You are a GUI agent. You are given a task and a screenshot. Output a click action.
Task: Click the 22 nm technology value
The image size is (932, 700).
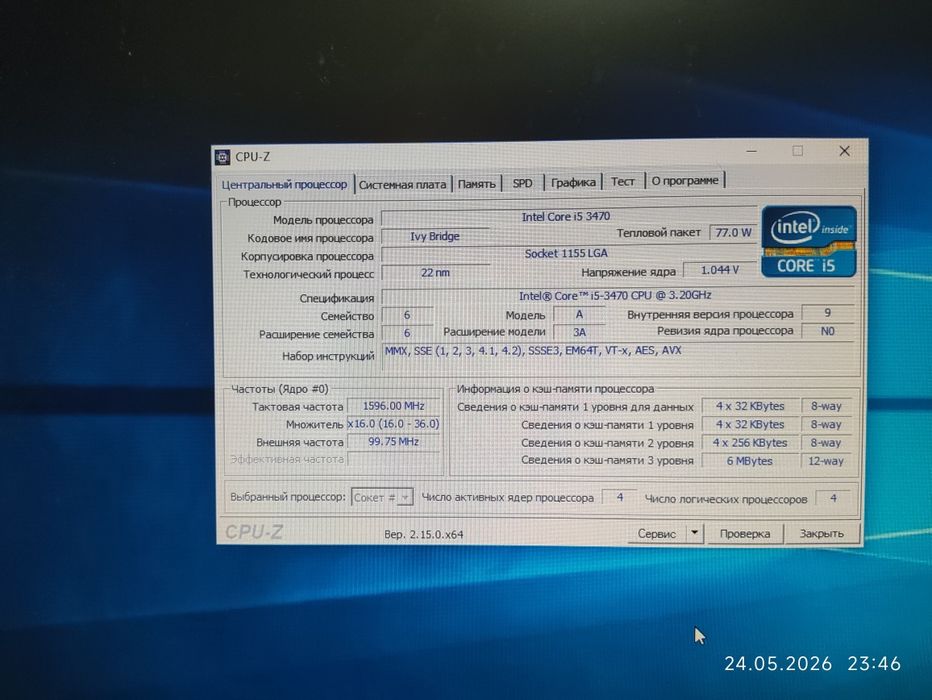click(435, 273)
